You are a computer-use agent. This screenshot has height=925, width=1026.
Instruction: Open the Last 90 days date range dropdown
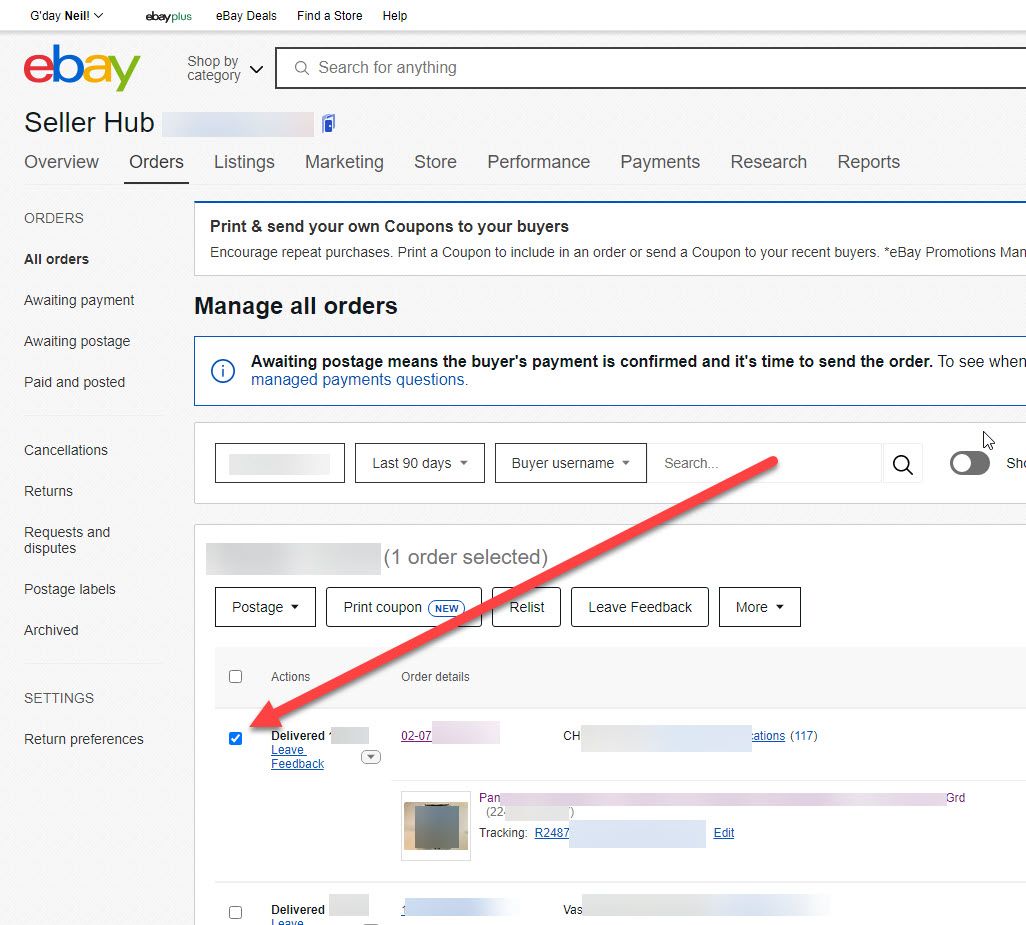pyautogui.click(x=419, y=463)
